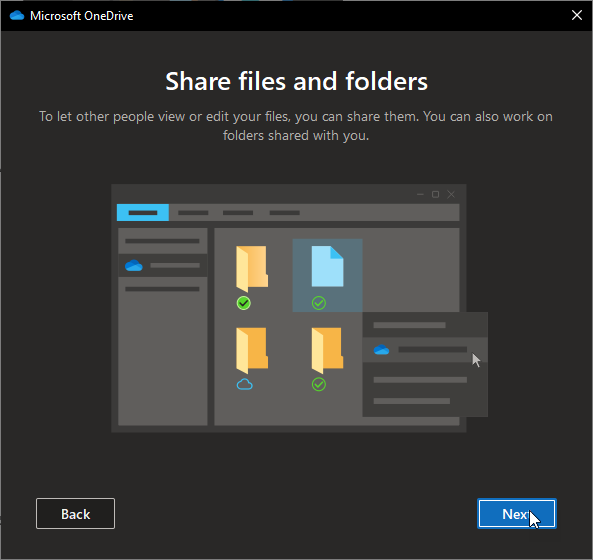Click the folder with cloud-only status
593x560 pixels.
pos(252,350)
